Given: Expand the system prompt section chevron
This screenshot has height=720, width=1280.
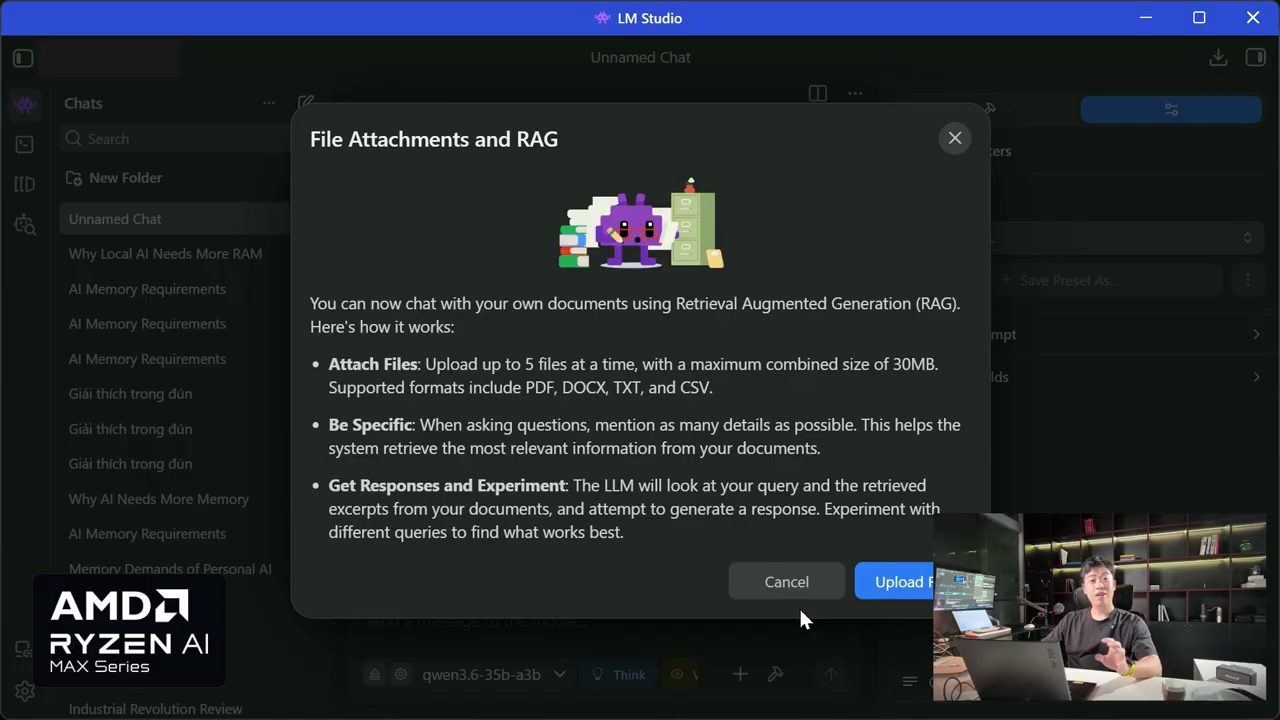Looking at the screenshot, I should 1256,335.
